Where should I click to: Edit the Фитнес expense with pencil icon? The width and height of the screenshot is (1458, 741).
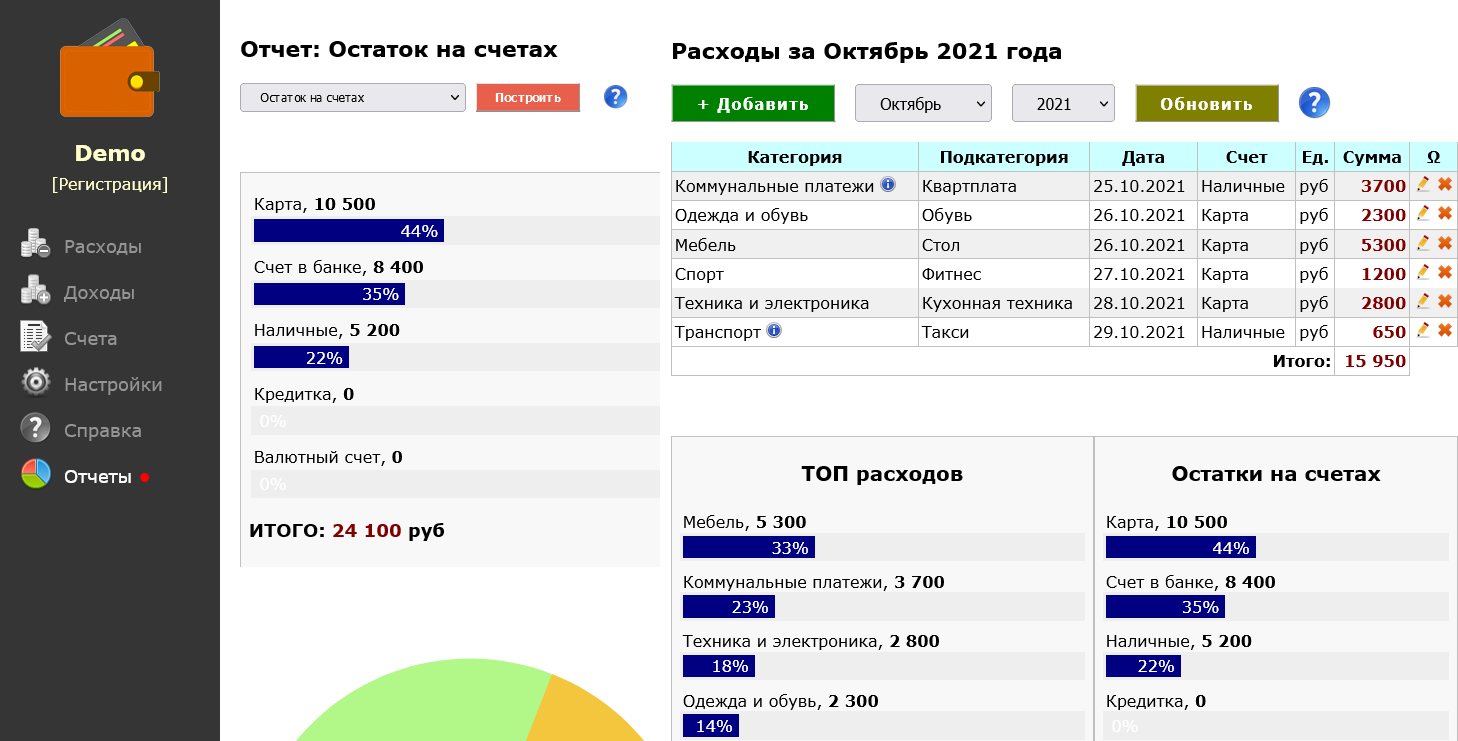tap(1423, 272)
